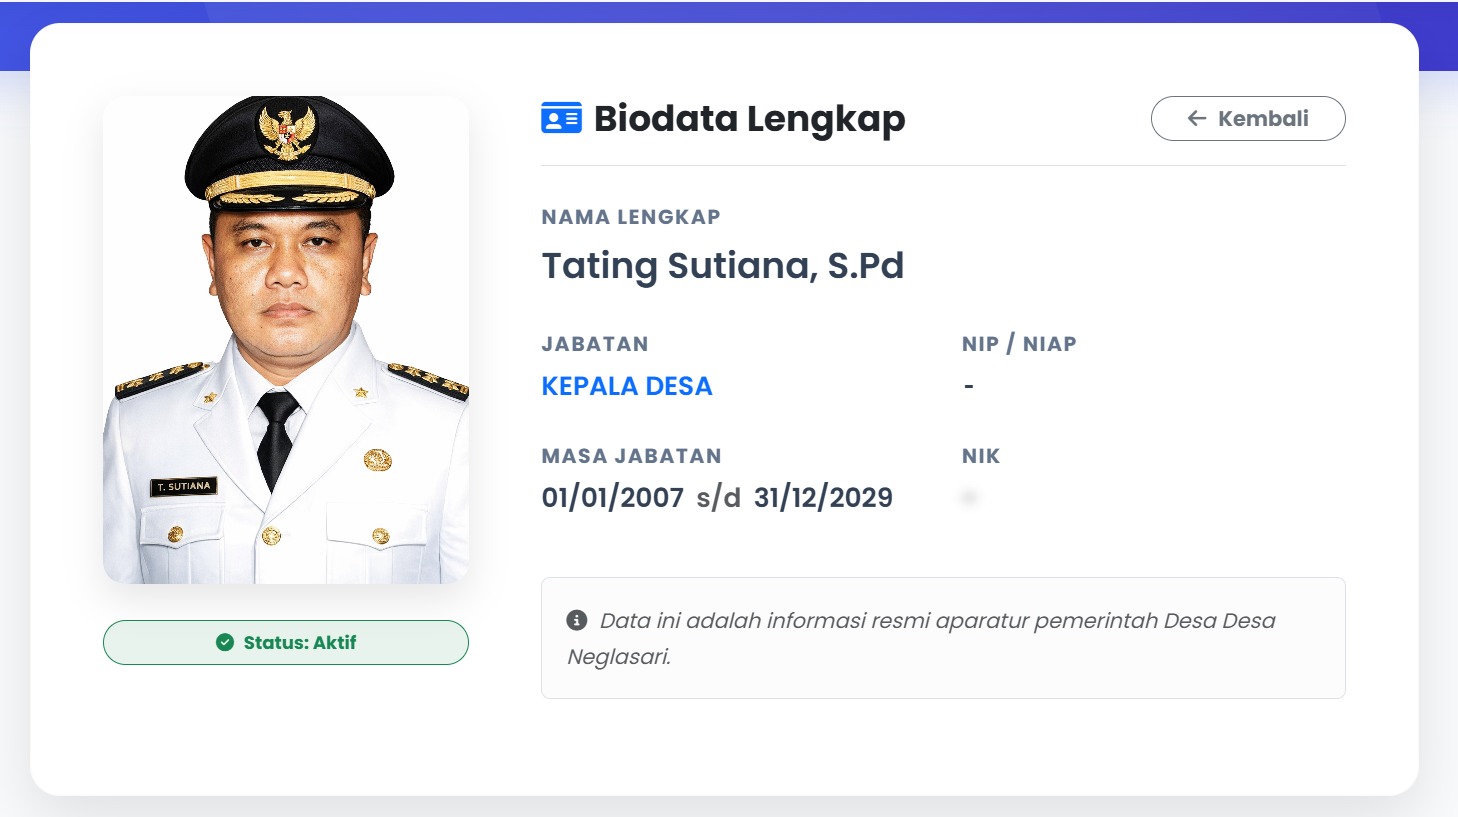Click the NIK label

click(981, 456)
